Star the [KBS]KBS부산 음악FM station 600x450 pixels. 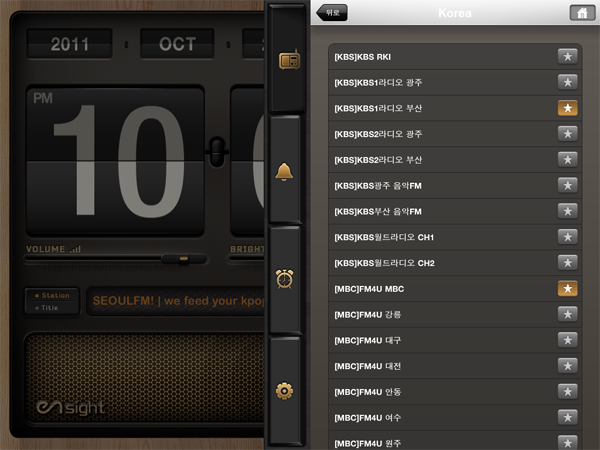point(567,211)
